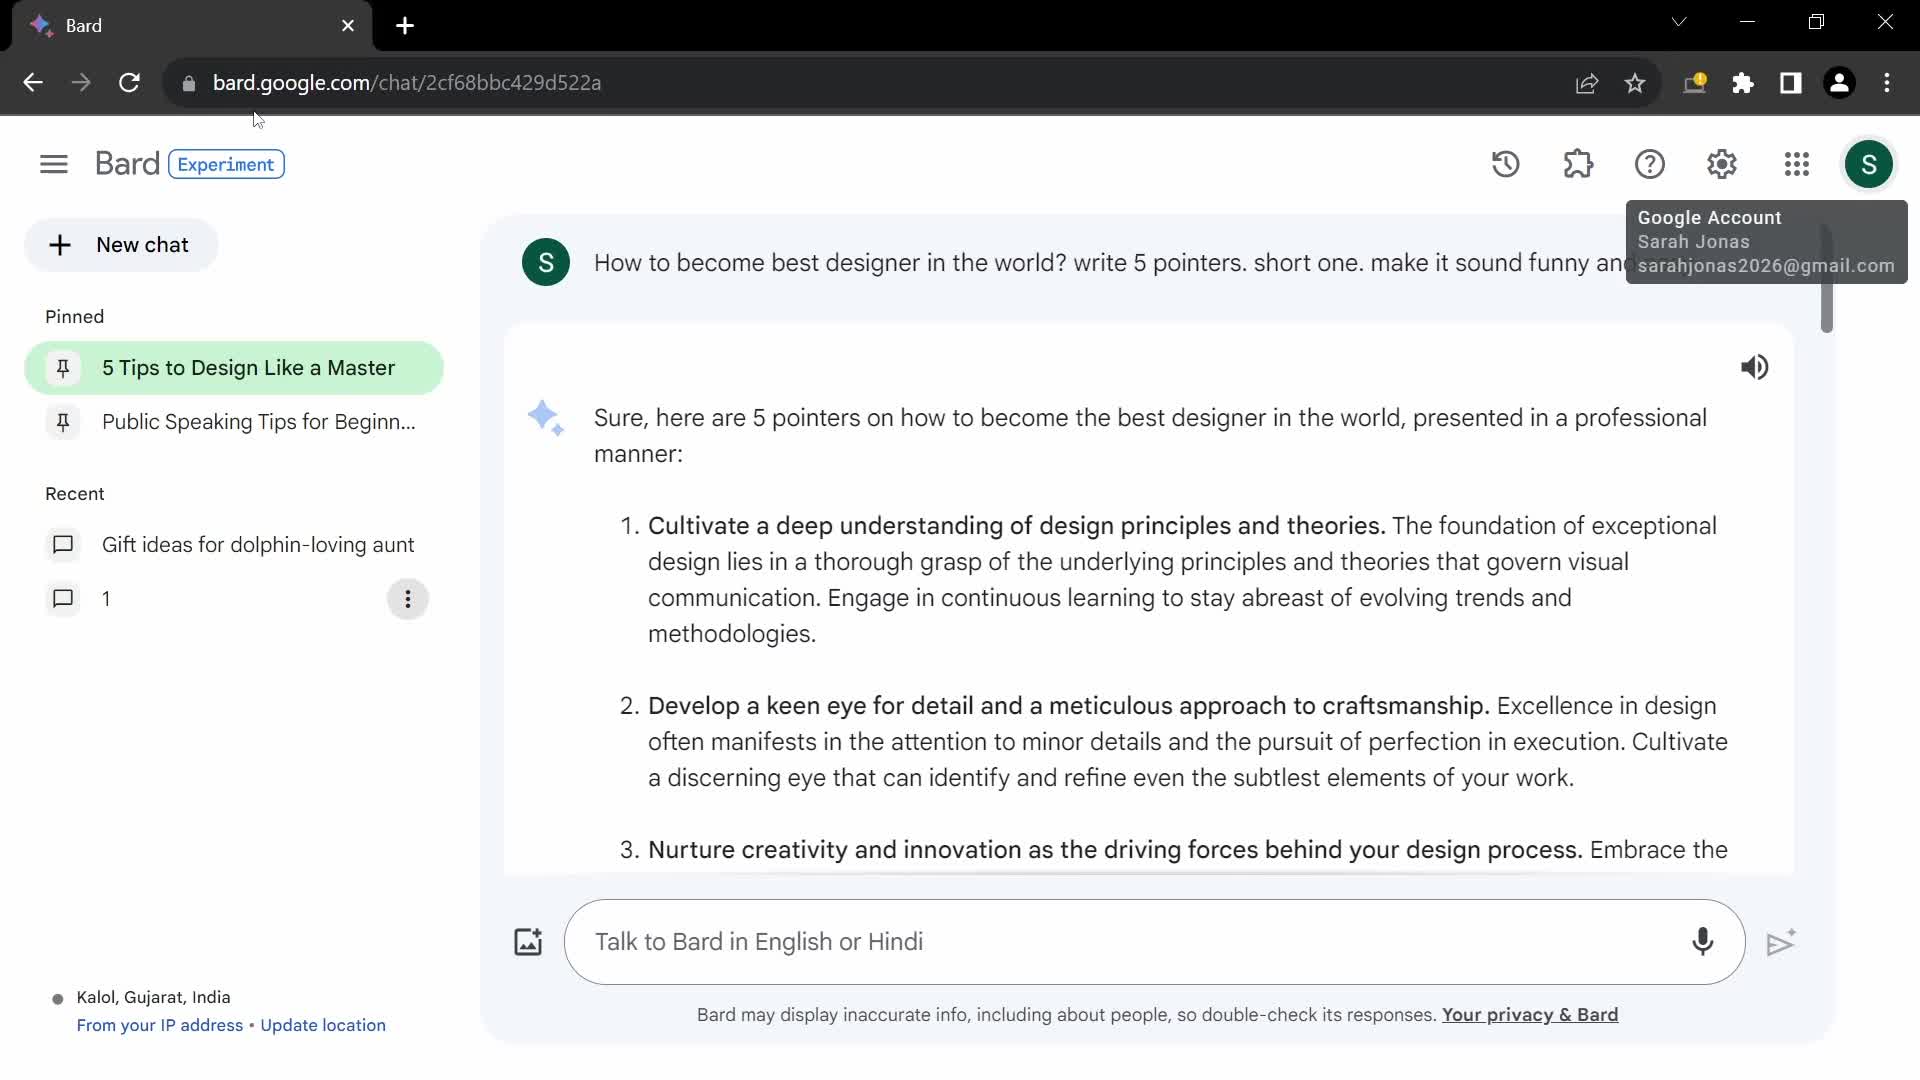Click the Experiment badge next to Bard

[x=226, y=164]
